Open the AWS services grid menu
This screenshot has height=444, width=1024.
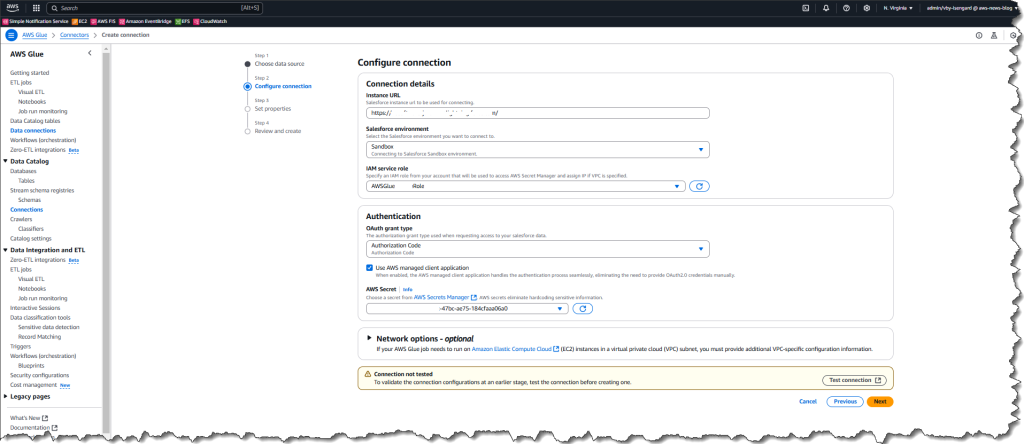[36, 8]
